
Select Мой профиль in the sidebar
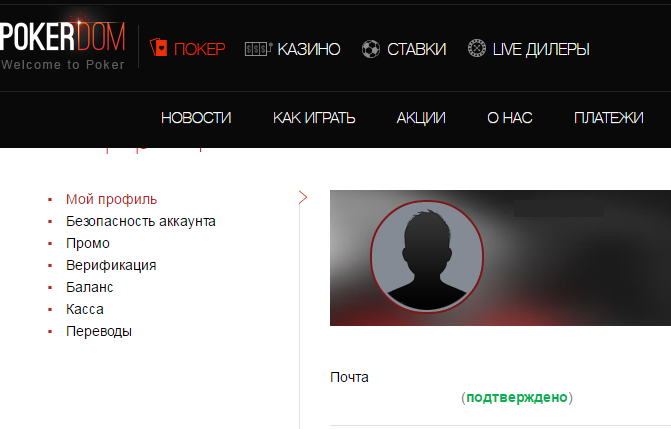point(111,200)
